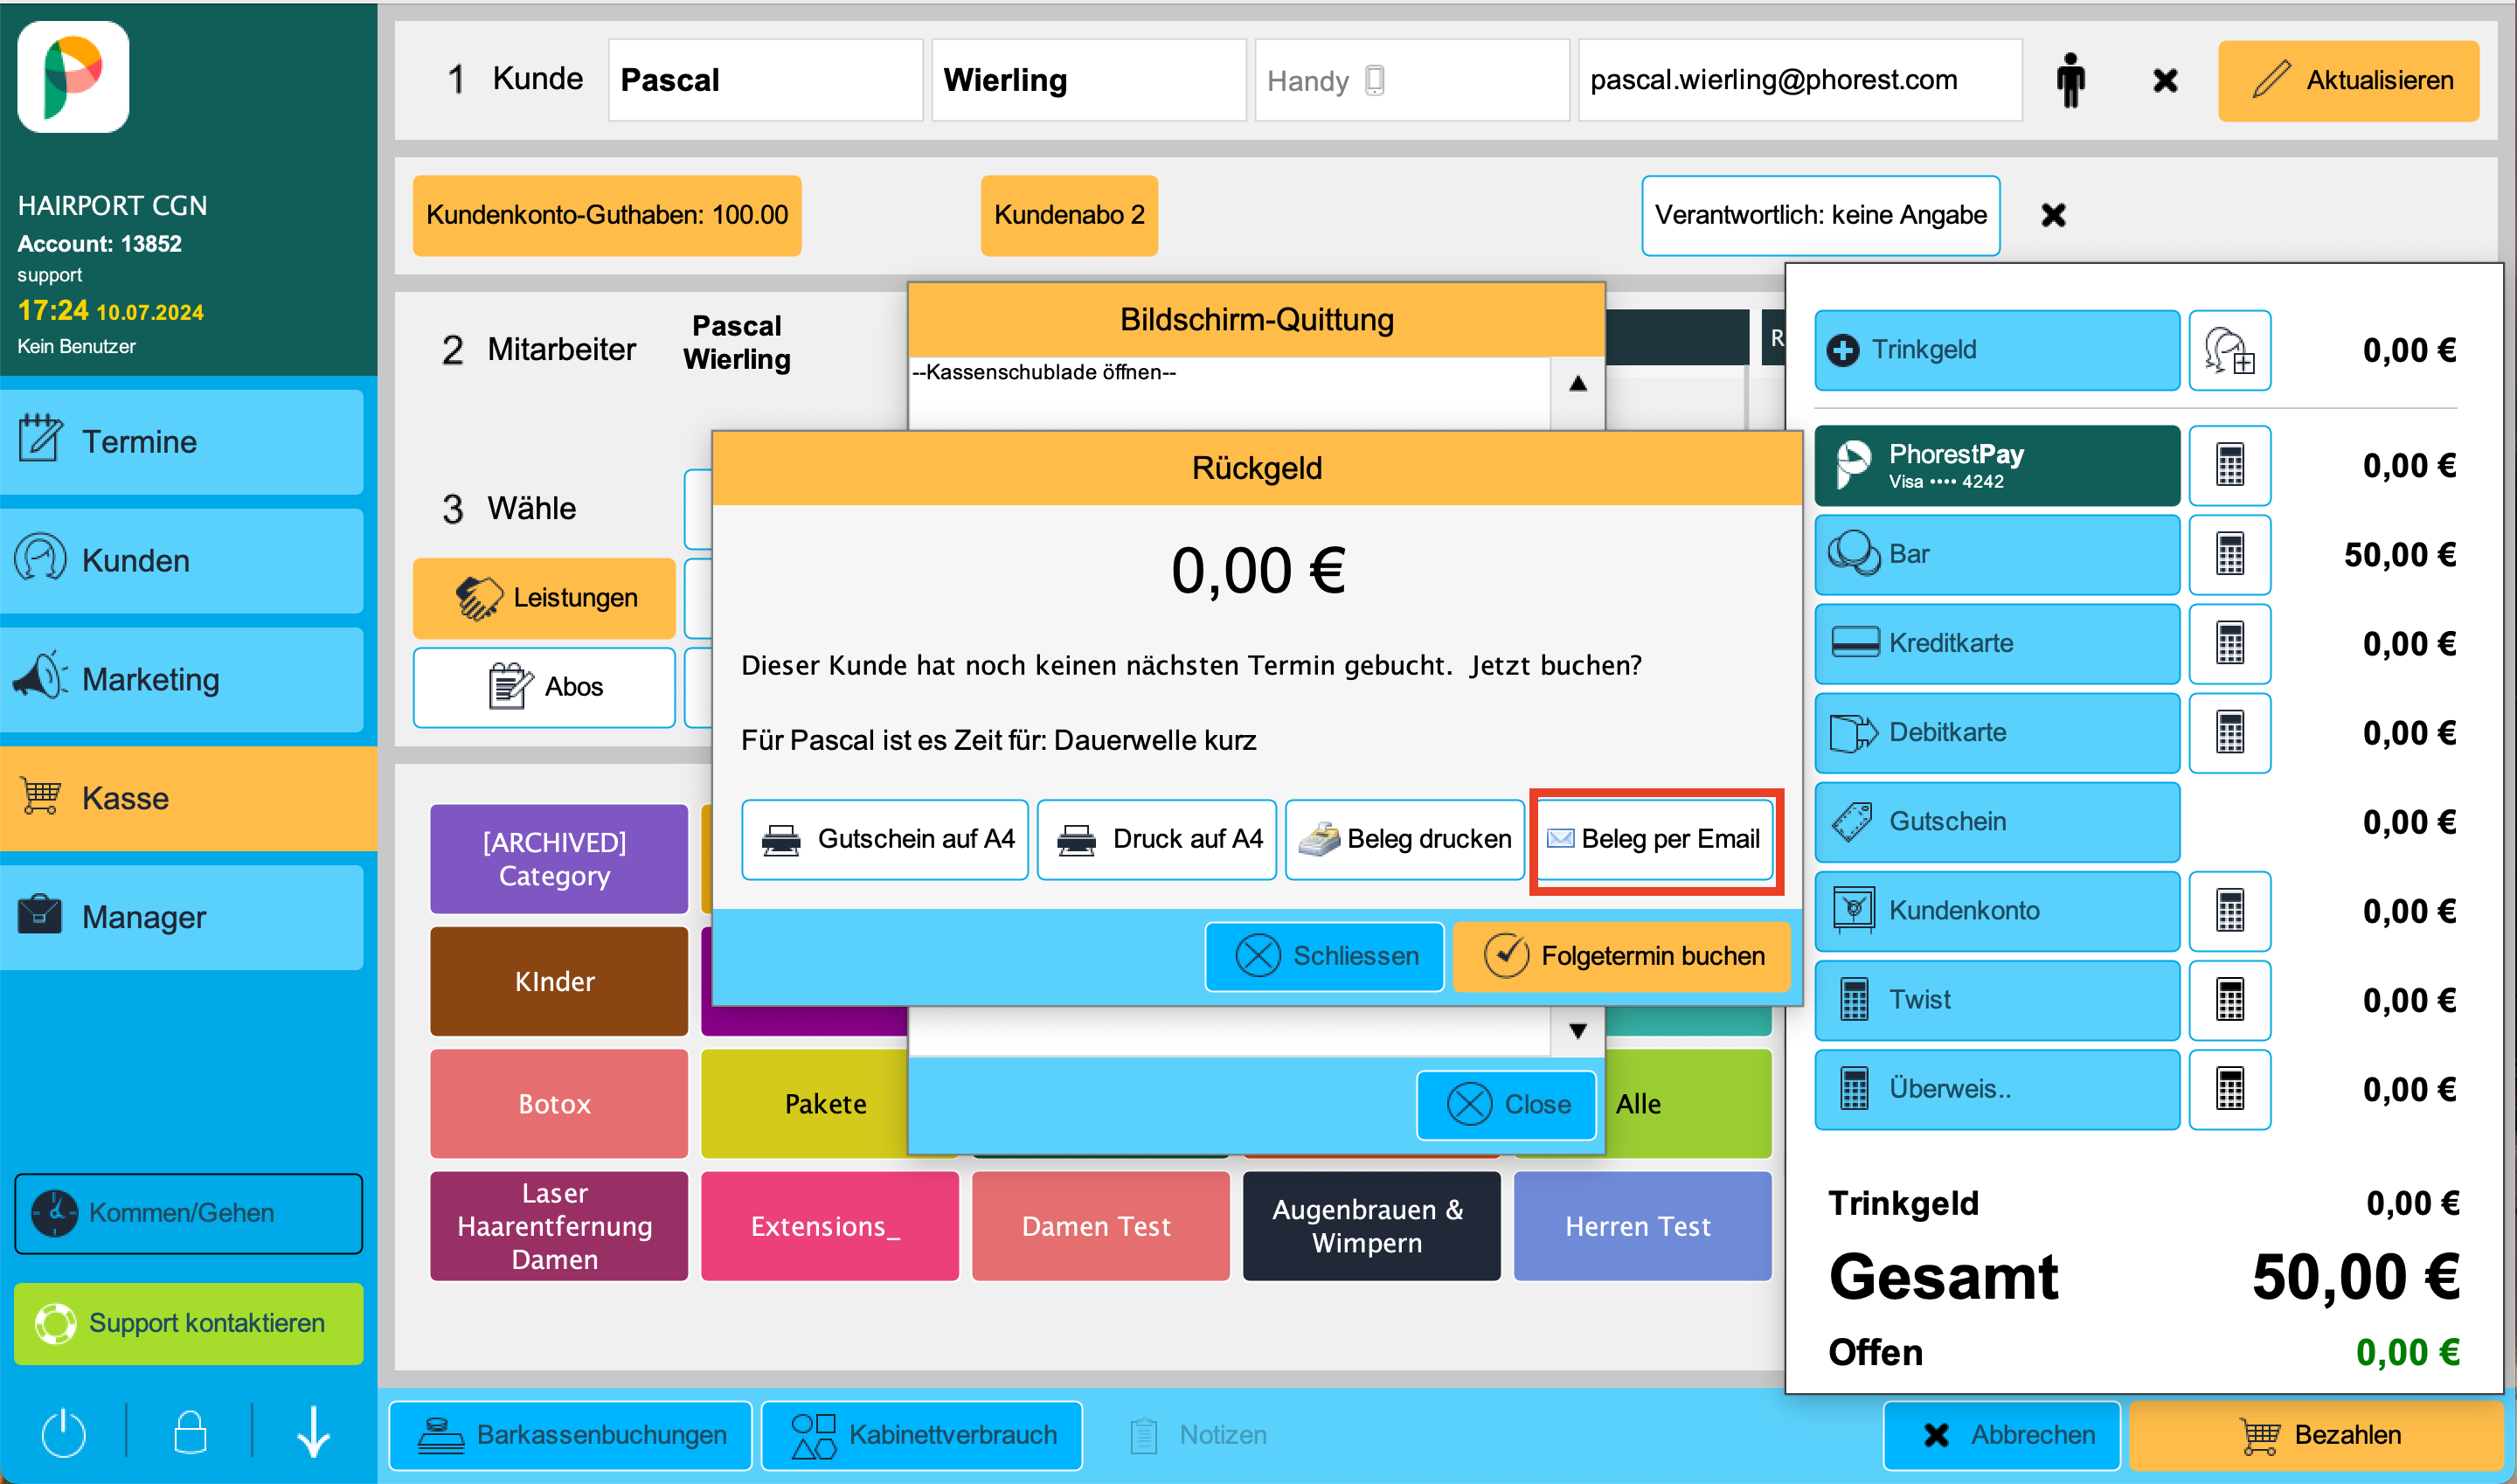The image size is (2517, 1484).
Task: Open the Verantwortlich: keine Angabe selector
Action: point(1820,215)
